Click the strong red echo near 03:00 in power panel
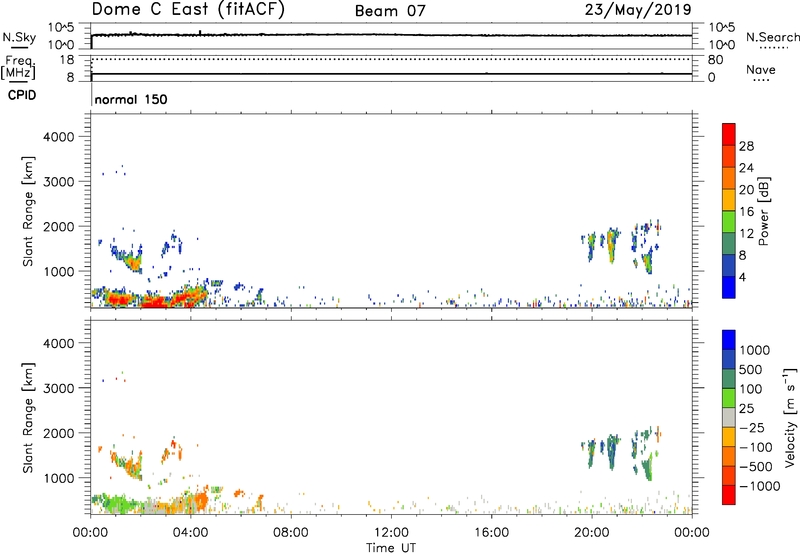The image size is (800, 554). click(156, 301)
